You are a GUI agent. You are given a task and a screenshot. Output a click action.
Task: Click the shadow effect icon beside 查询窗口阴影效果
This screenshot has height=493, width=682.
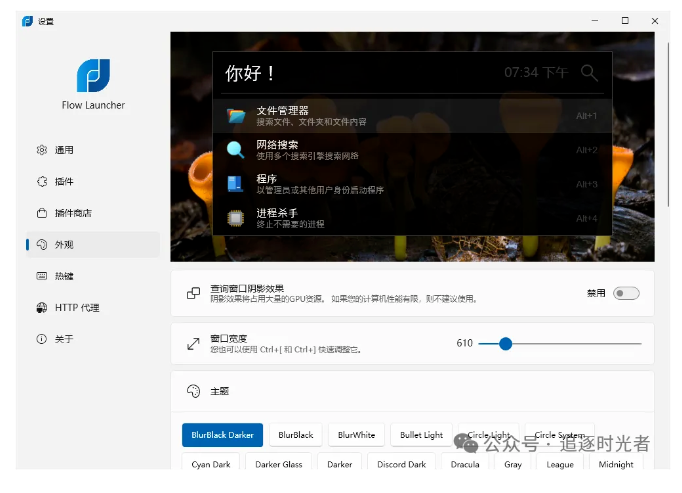pyautogui.click(x=194, y=293)
